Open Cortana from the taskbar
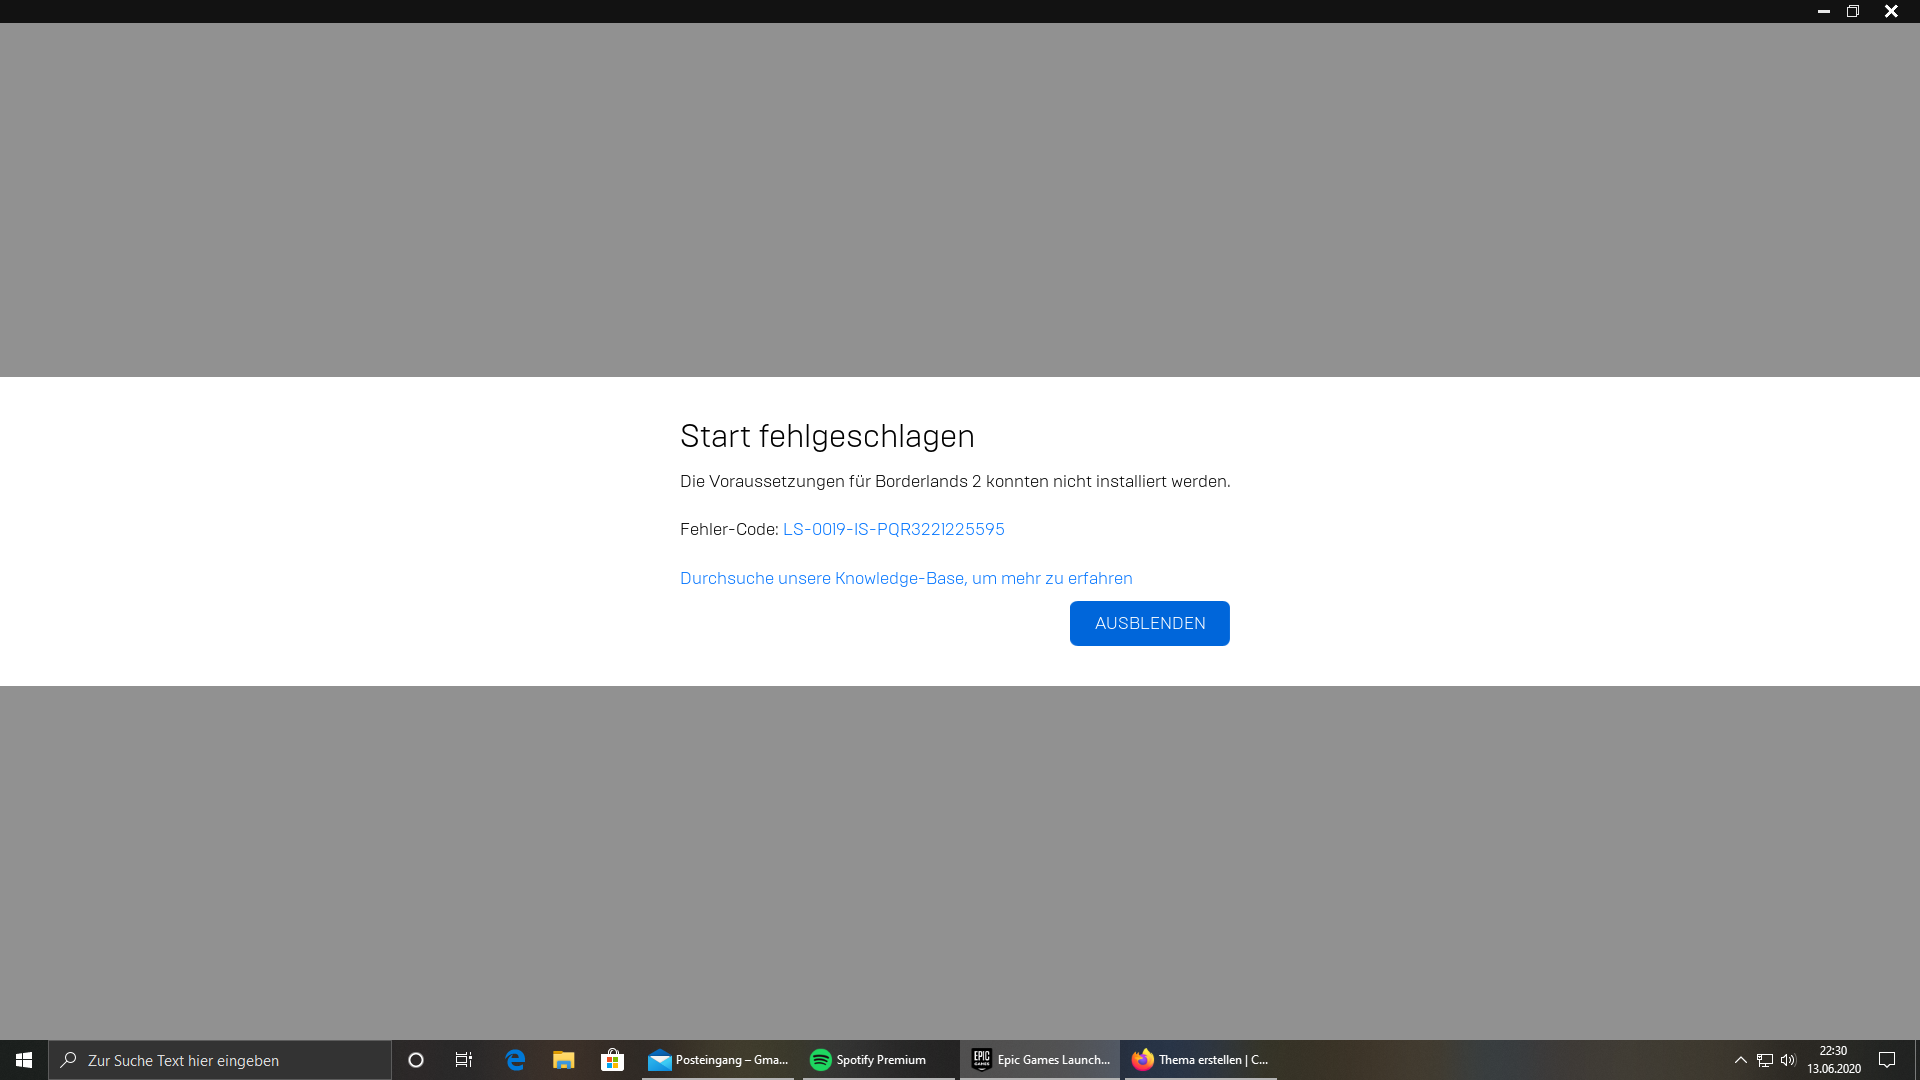 tap(416, 1060)
